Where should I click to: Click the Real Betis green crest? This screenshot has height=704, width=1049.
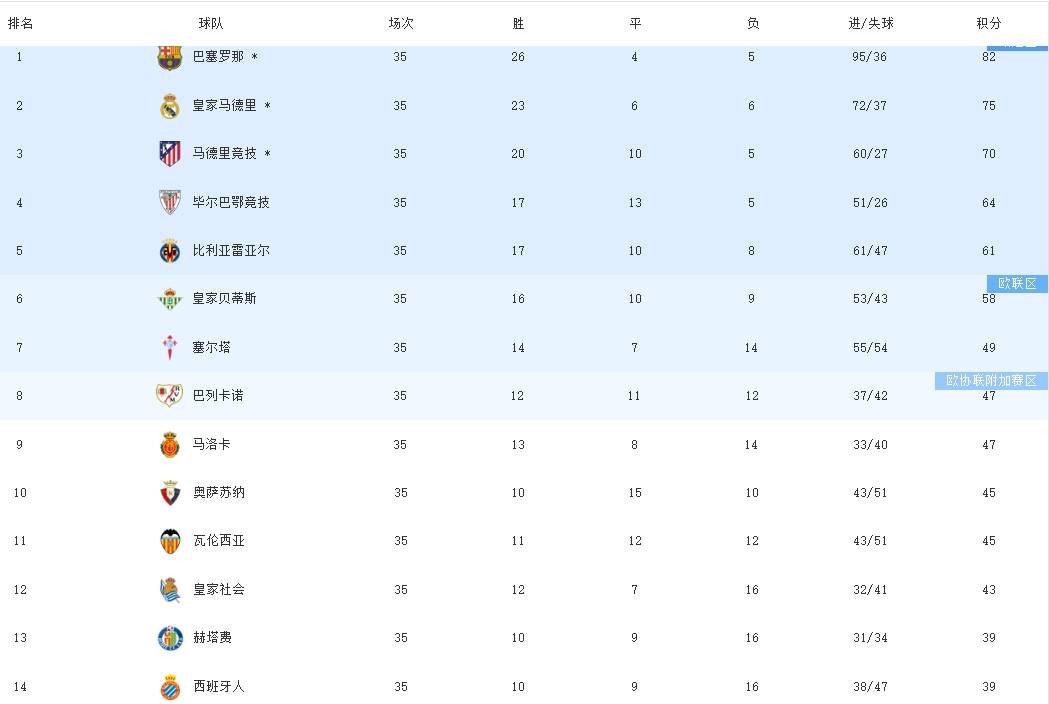tap(170, 299)
